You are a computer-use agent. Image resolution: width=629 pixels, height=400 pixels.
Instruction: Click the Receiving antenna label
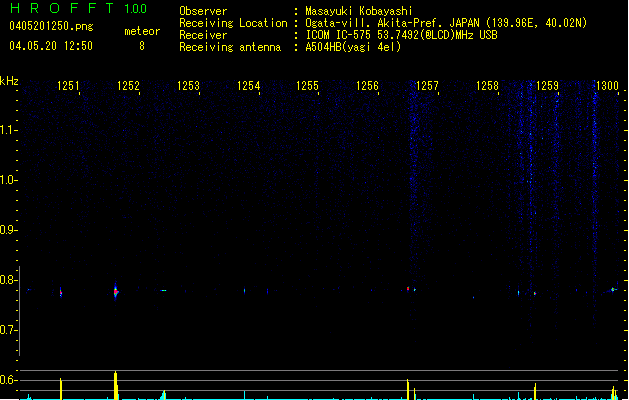pyautogui.click(x=230, y=47)
